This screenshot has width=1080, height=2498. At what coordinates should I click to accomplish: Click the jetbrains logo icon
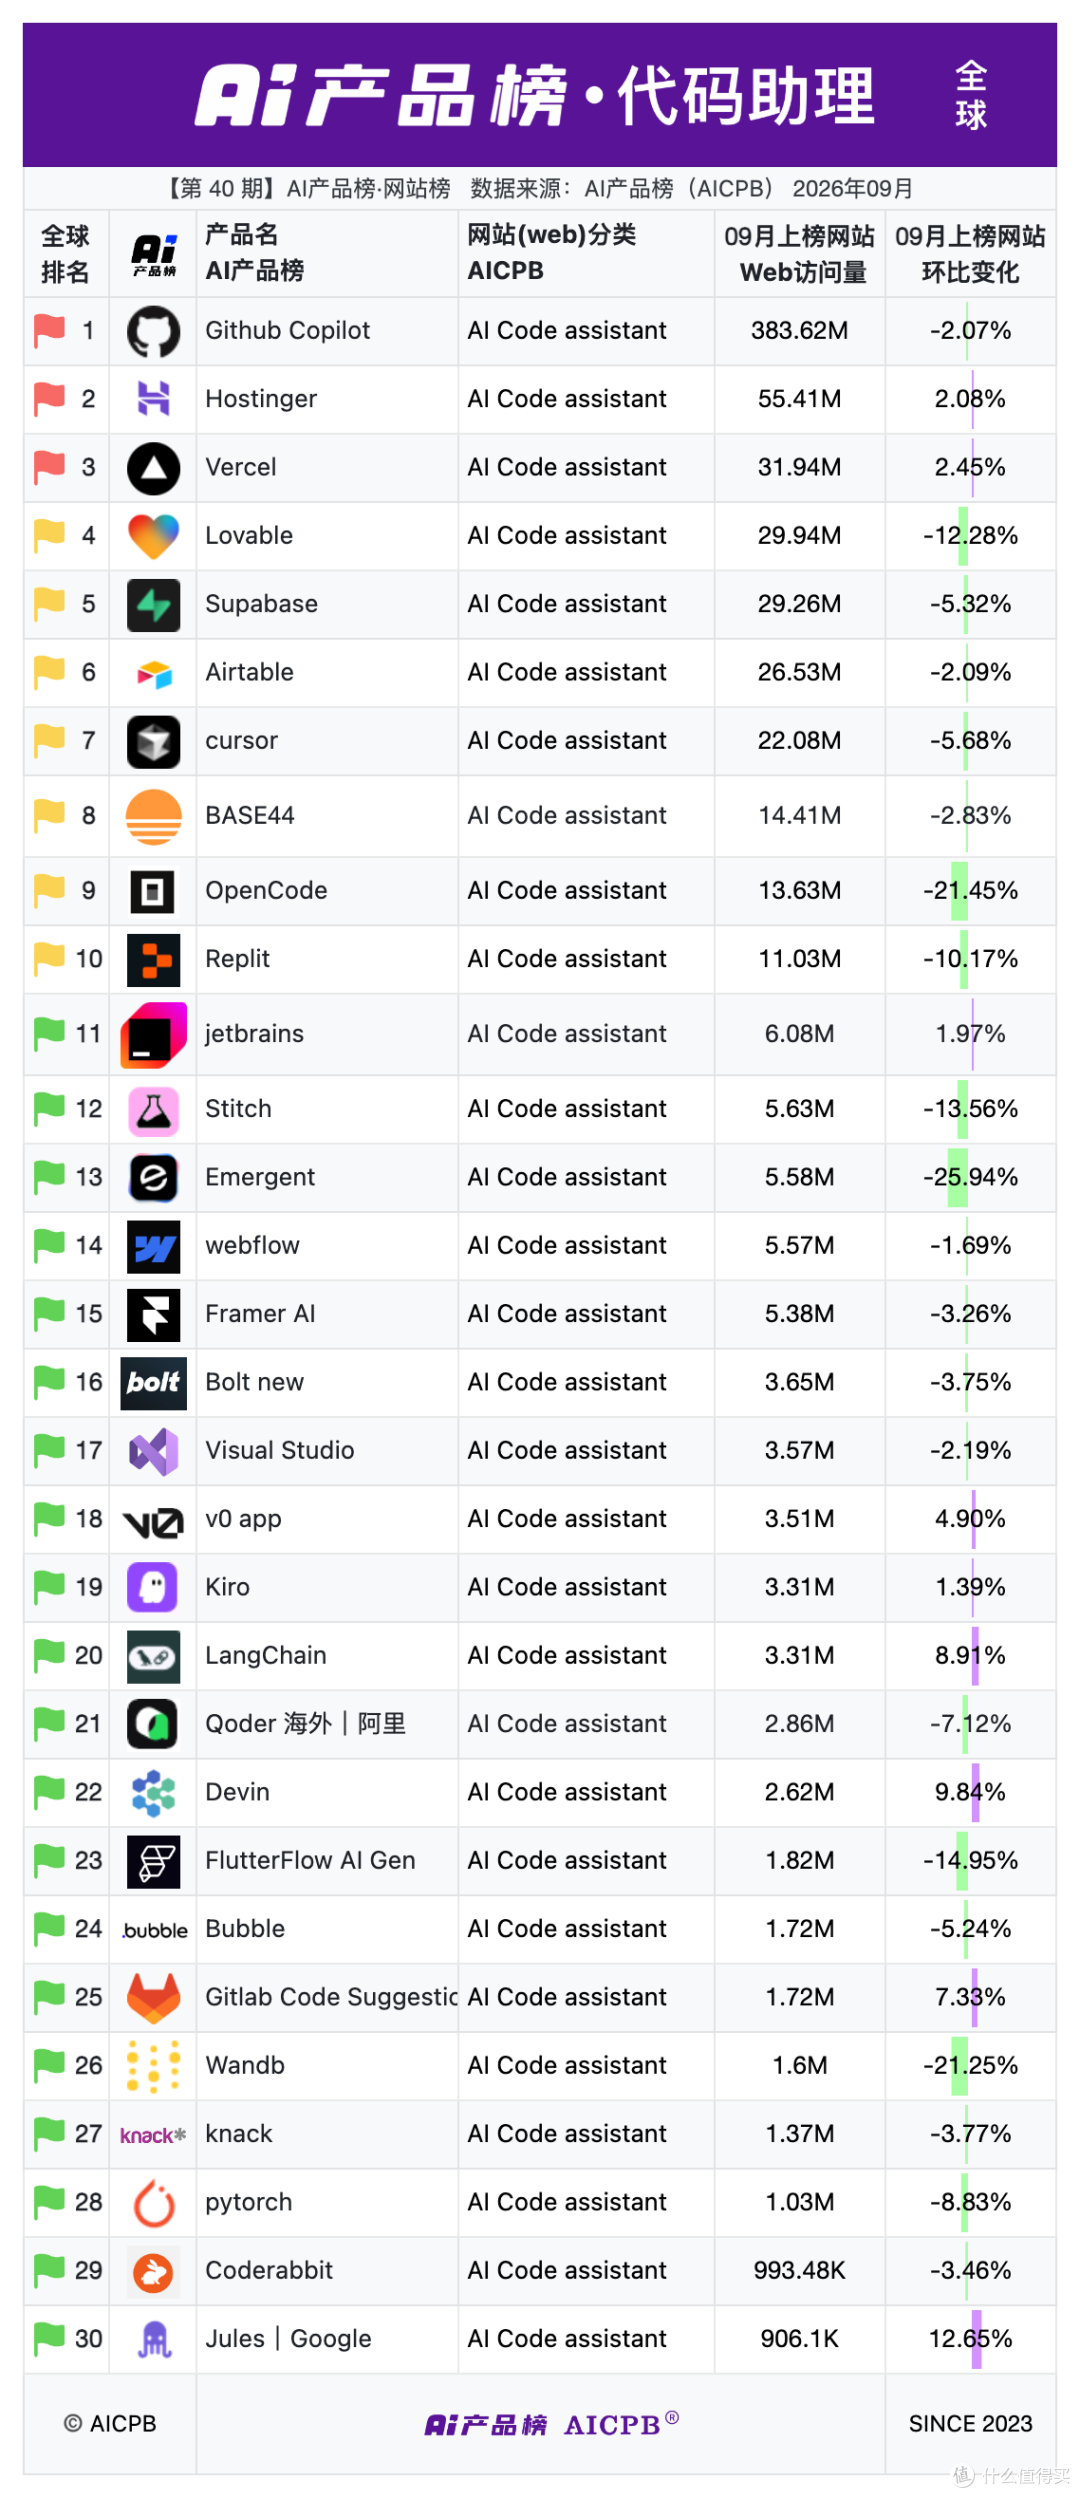tap(153, 1035)
